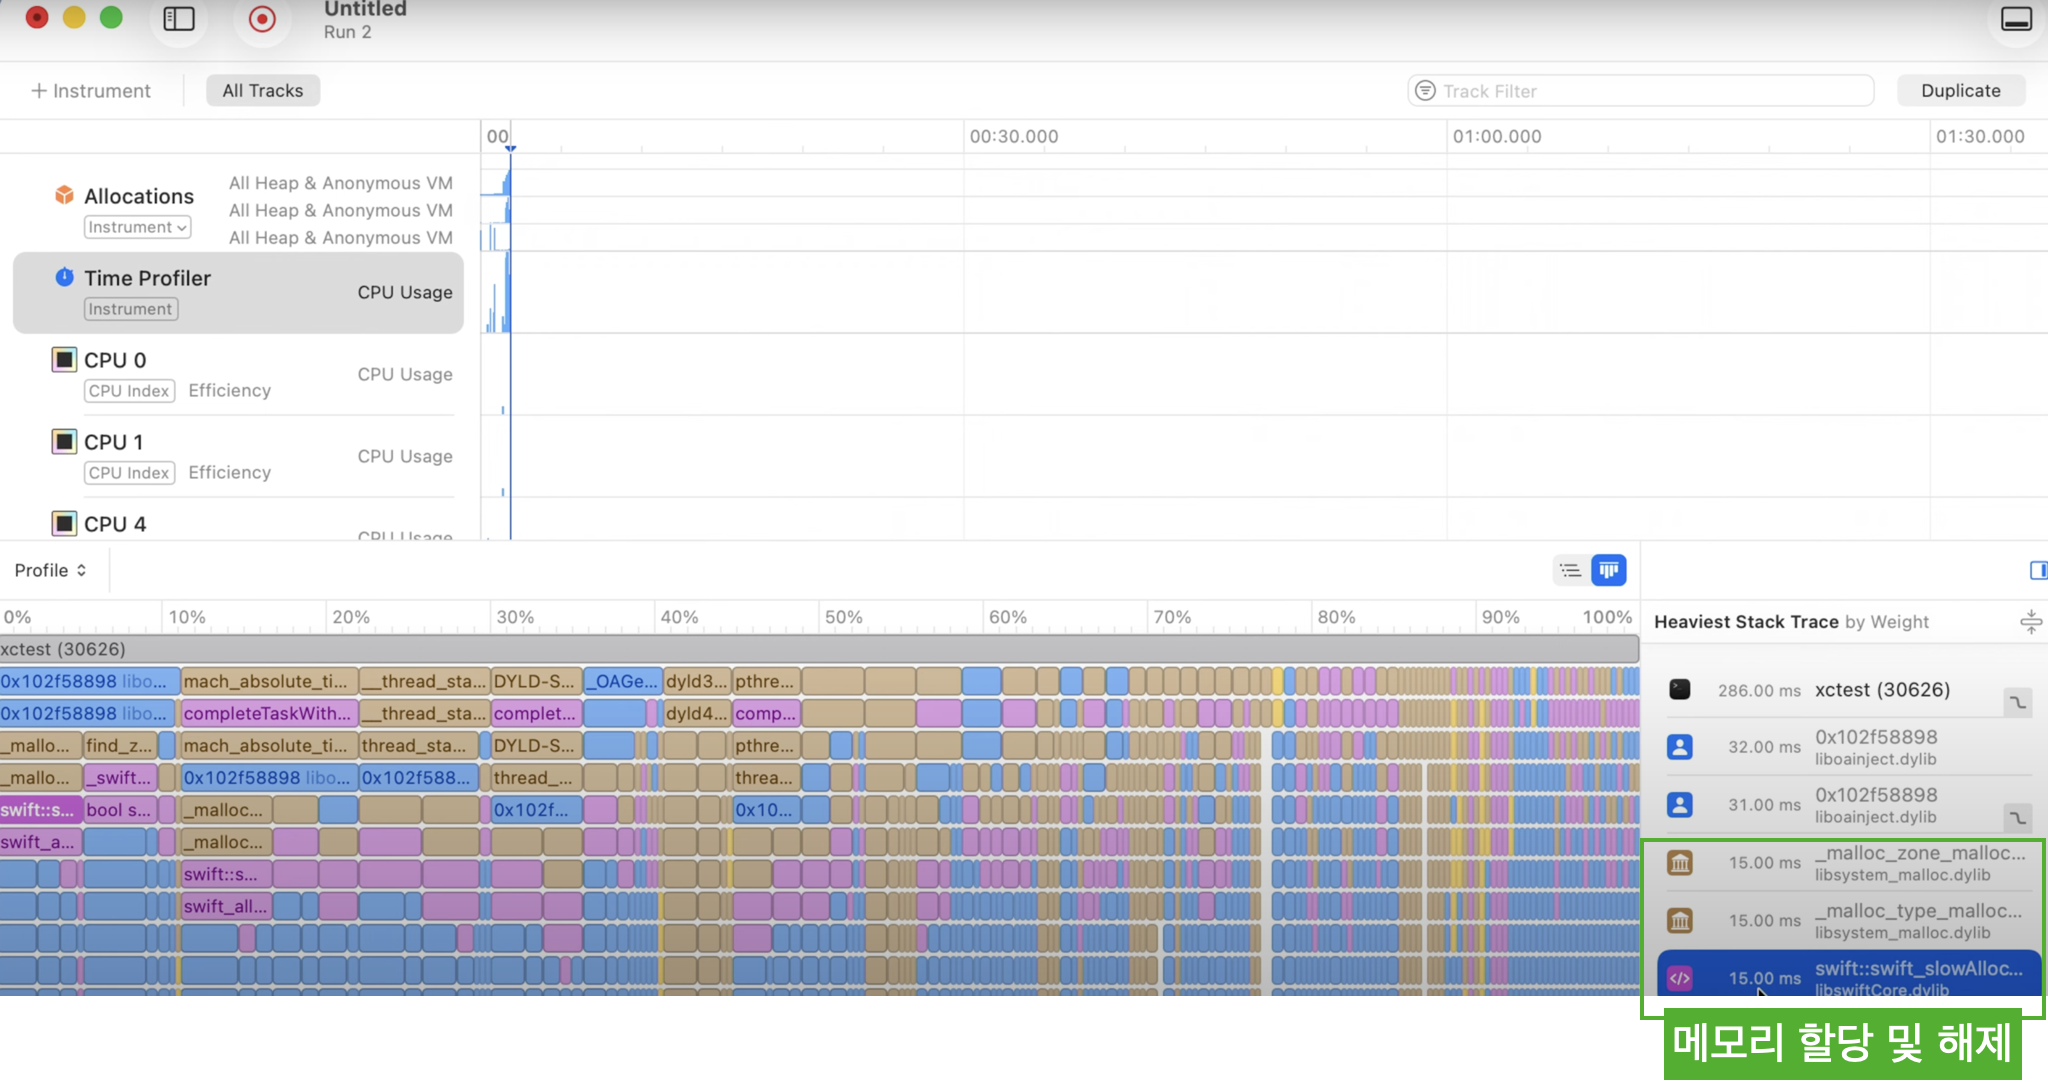The image size is (2048, 1082).
Task: Toggle the bottom detail pane icon
Action: click(2016, 19)
